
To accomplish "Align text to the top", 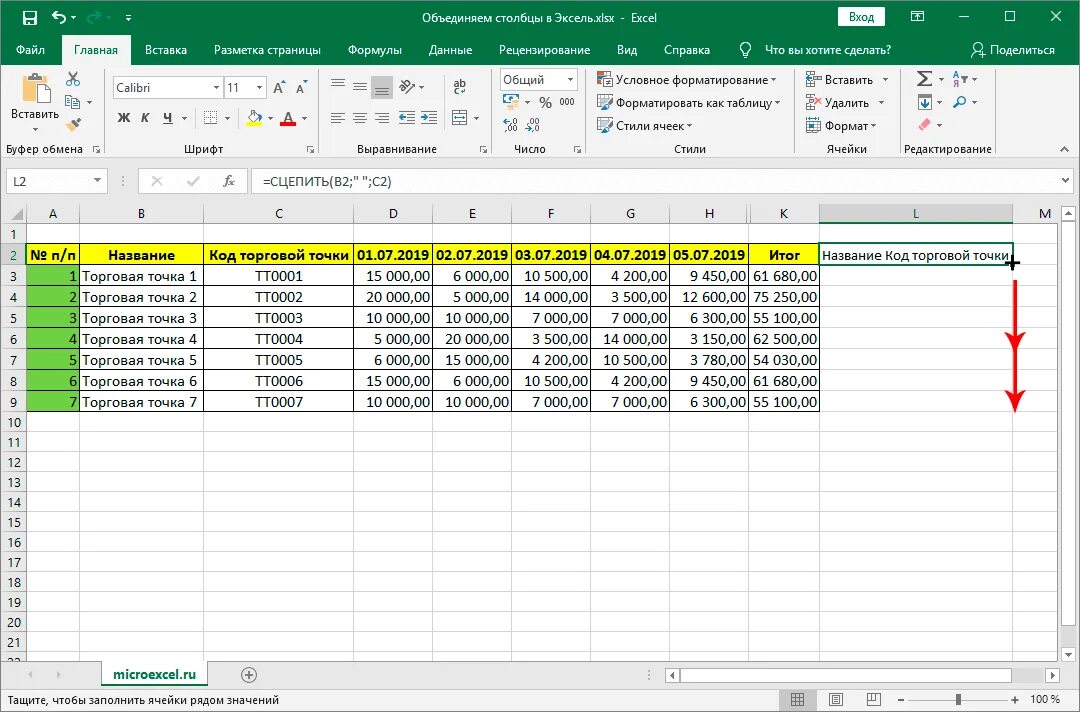I will click(338, 85).
